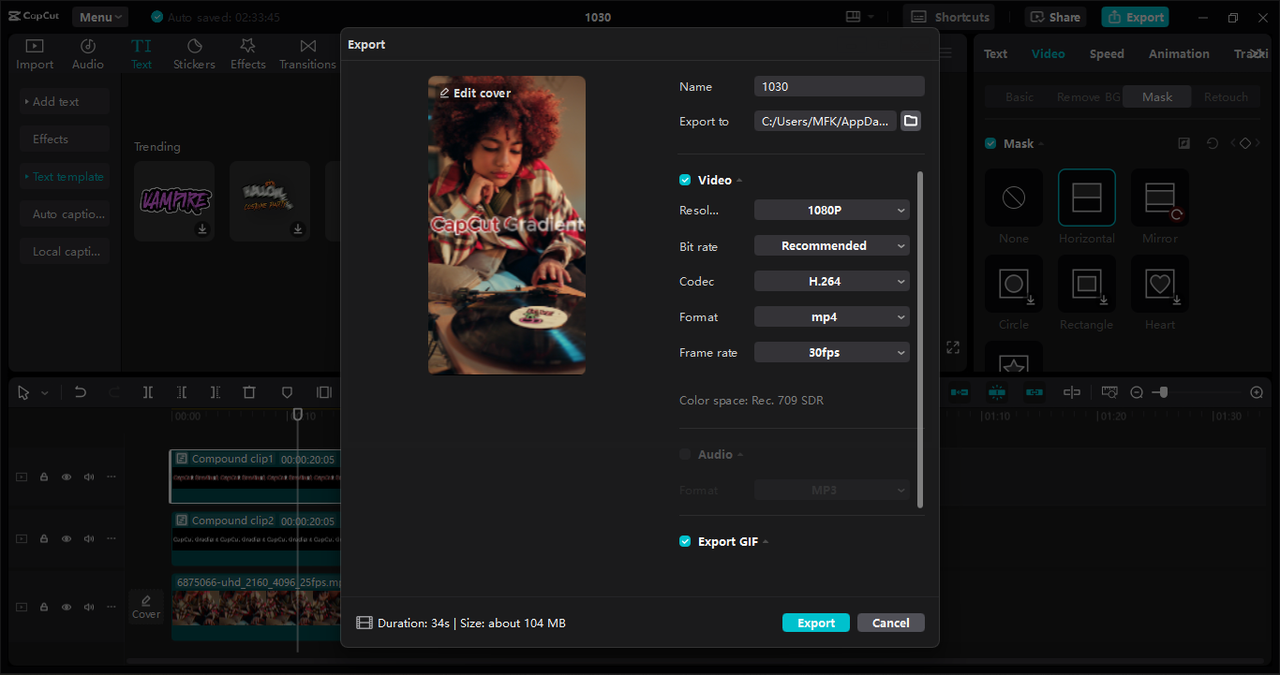Choose the Mirror mask
Screen dimensions: 1280x675
(x=1160, y=198)
